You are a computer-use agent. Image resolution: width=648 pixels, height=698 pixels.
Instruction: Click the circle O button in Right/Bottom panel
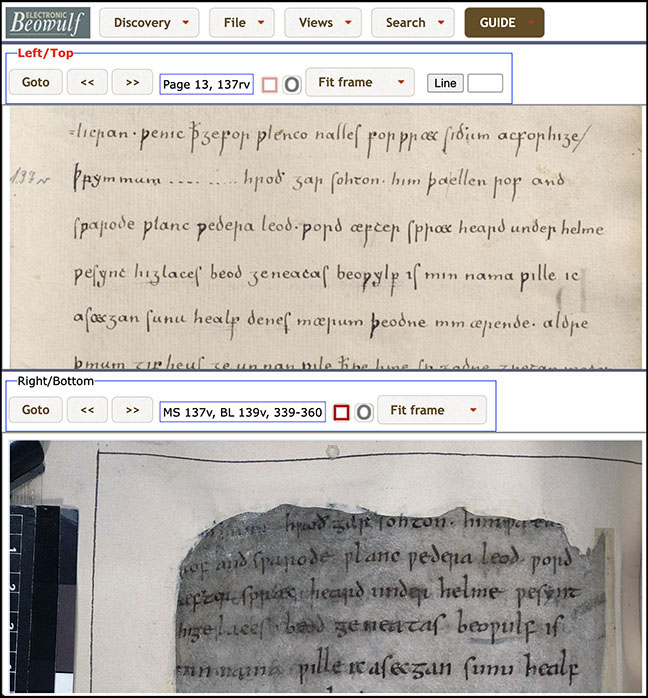(364, 412)
